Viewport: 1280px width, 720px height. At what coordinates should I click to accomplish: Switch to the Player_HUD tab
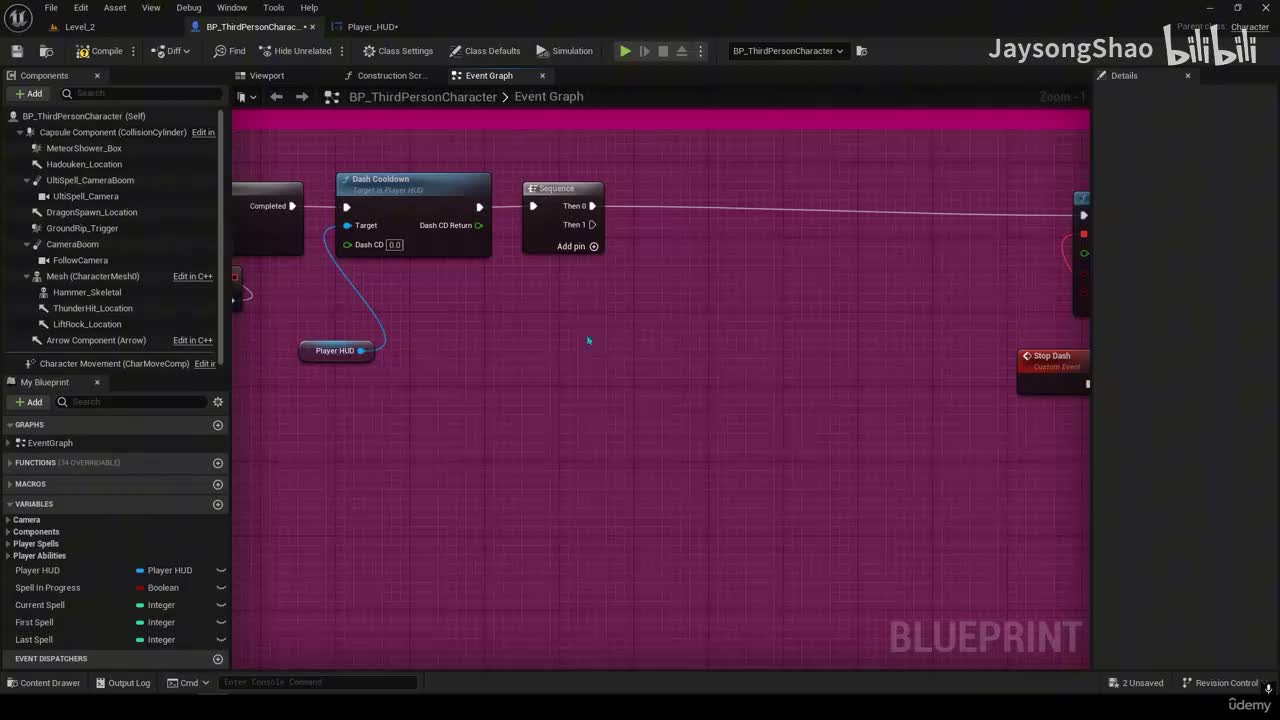[372, 27]
